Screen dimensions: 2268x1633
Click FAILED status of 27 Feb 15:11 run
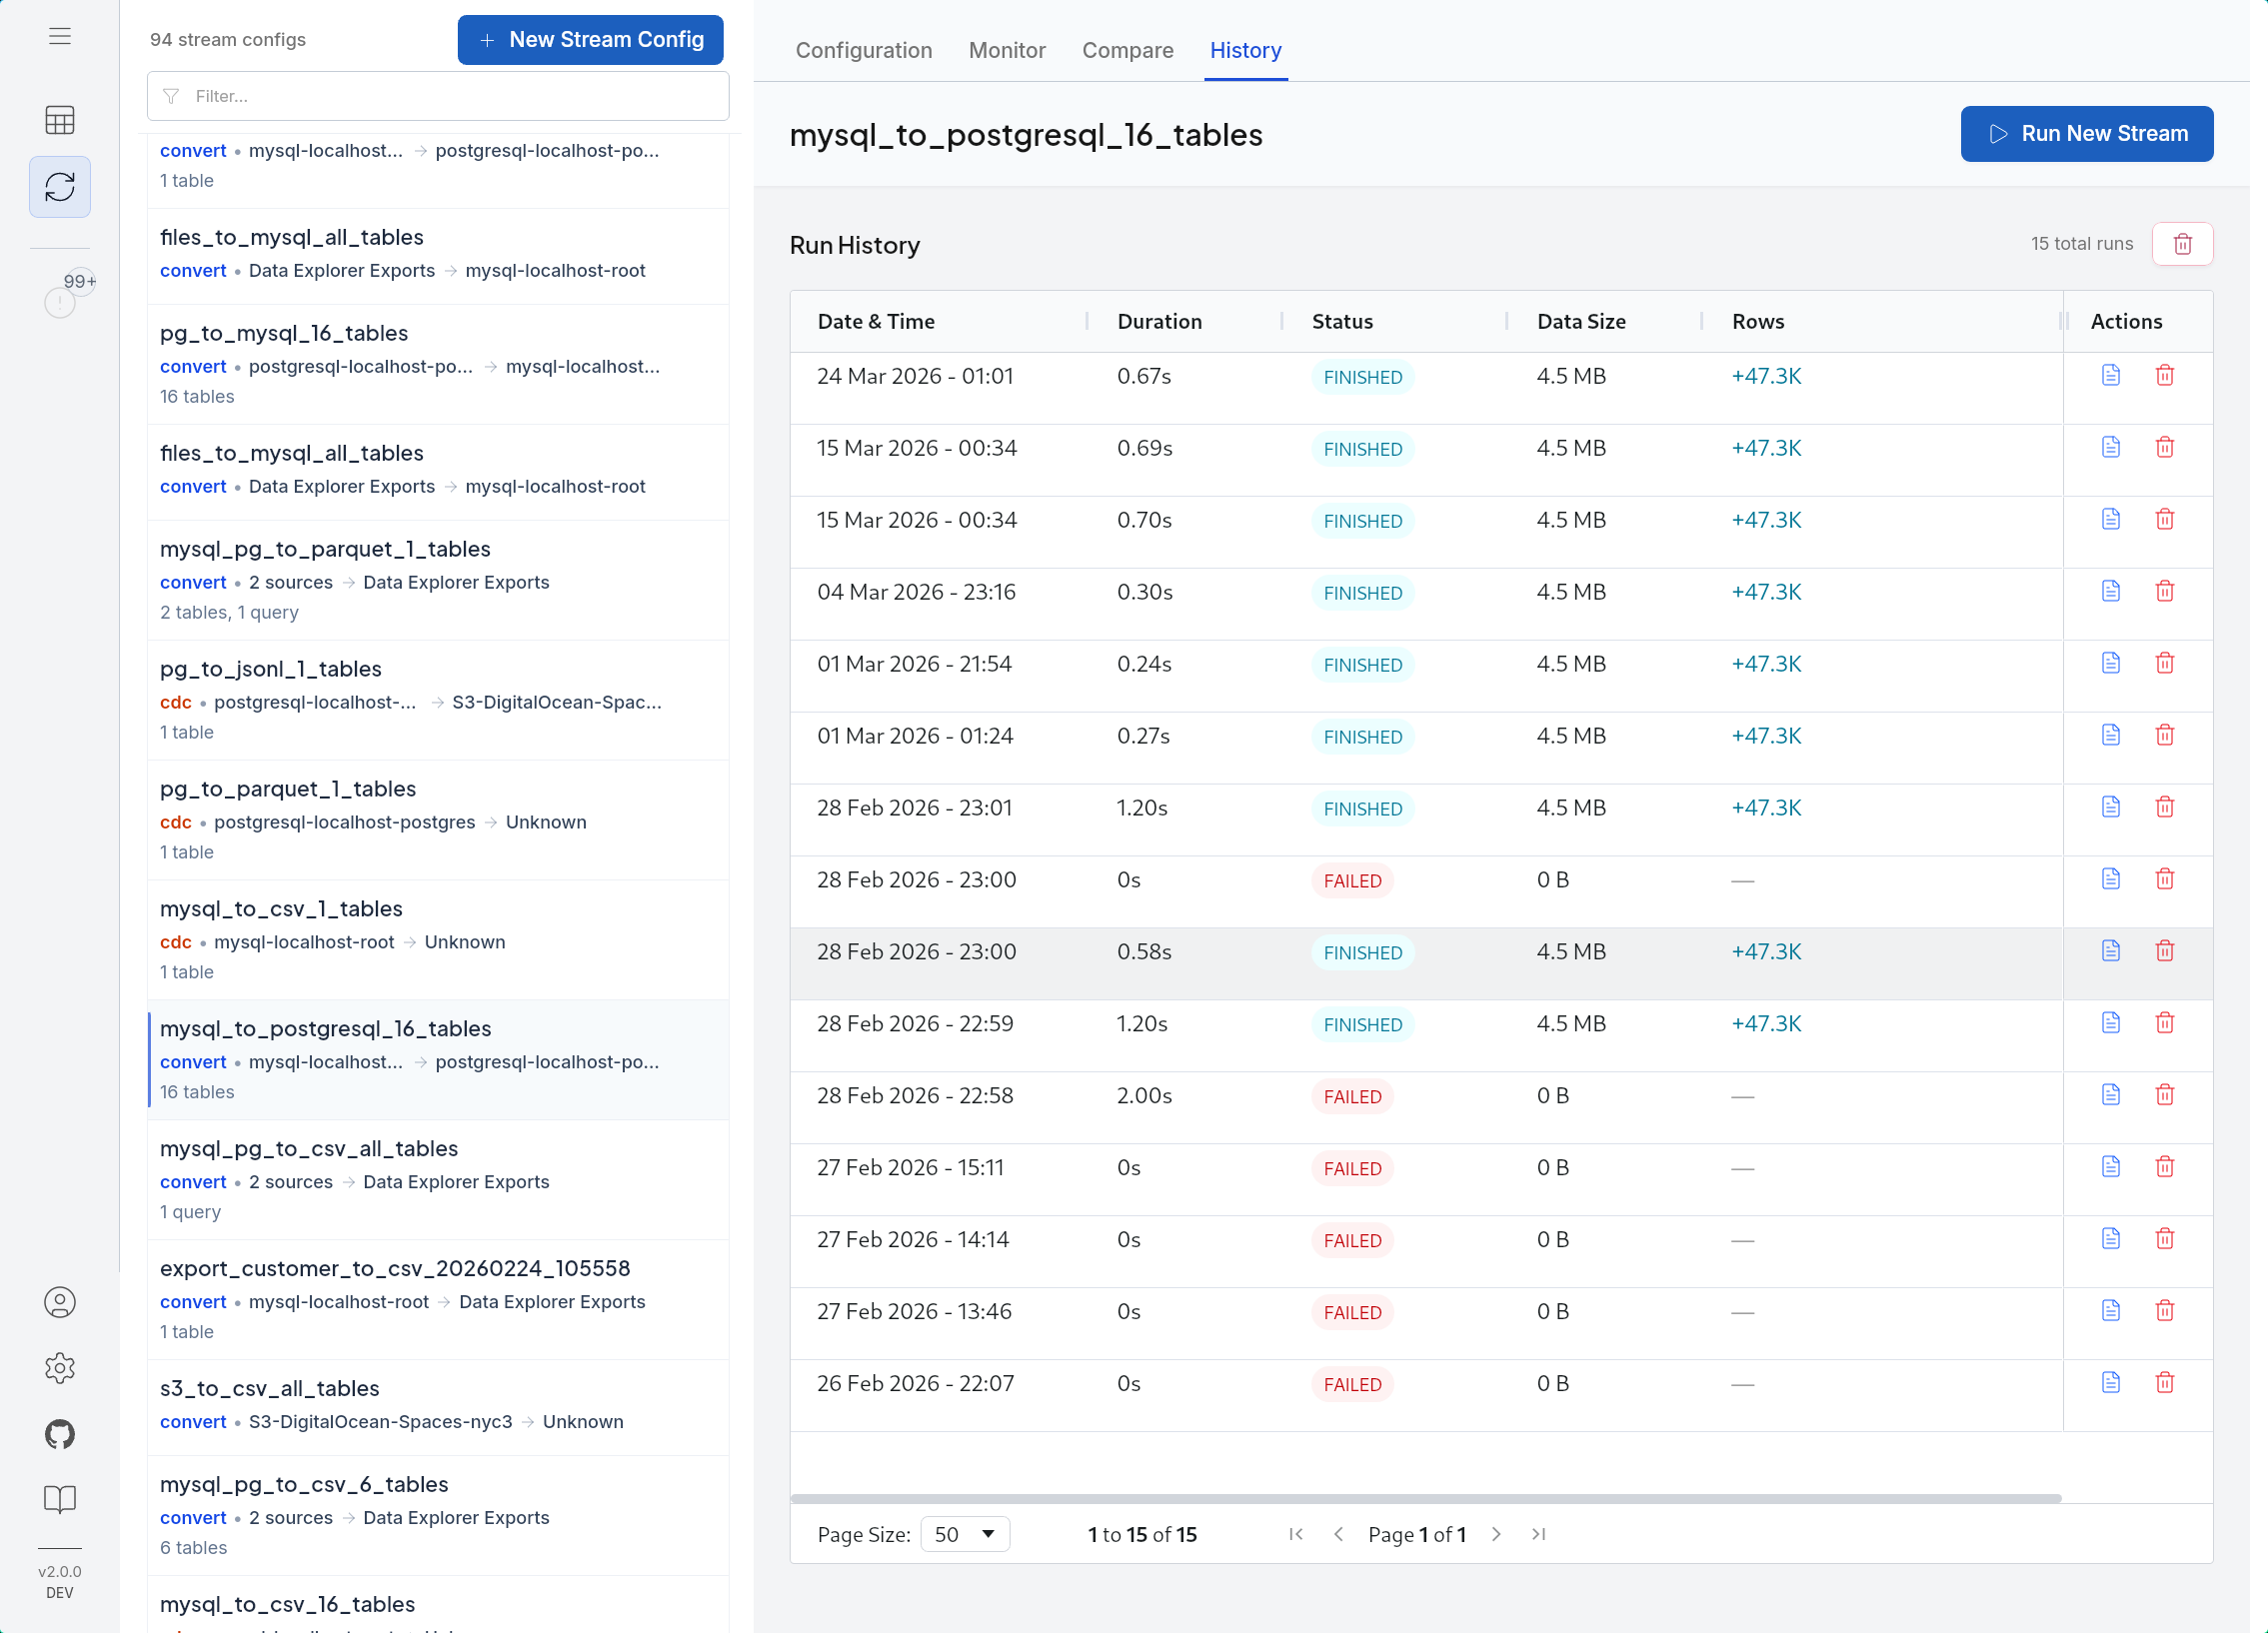(1352, 1169)
